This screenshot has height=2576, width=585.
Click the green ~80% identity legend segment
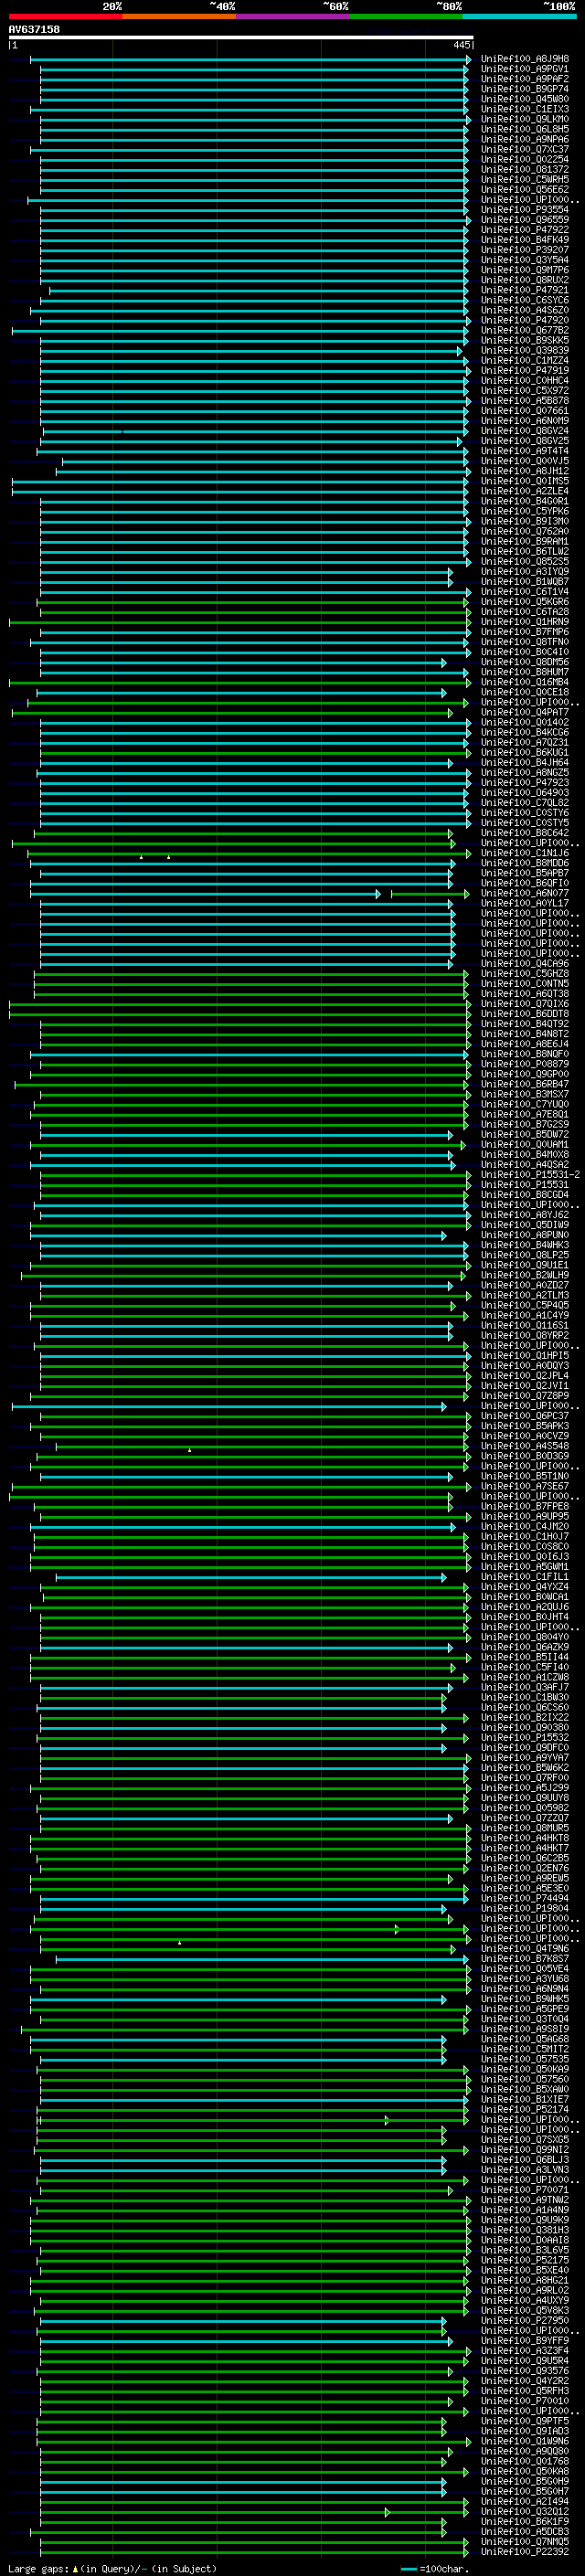point(406,16)
